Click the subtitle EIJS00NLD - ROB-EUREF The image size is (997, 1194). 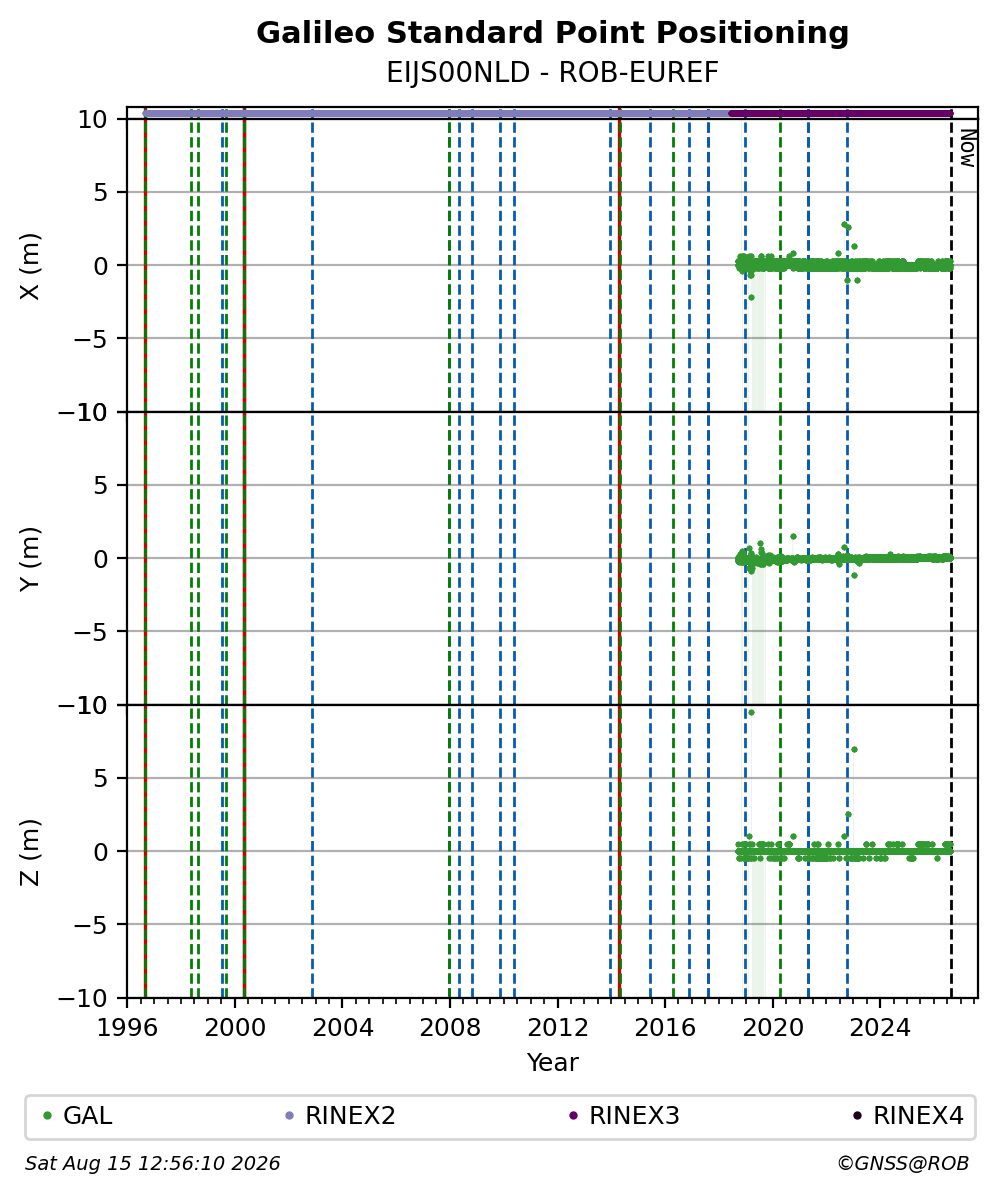[x=552, y=73]
